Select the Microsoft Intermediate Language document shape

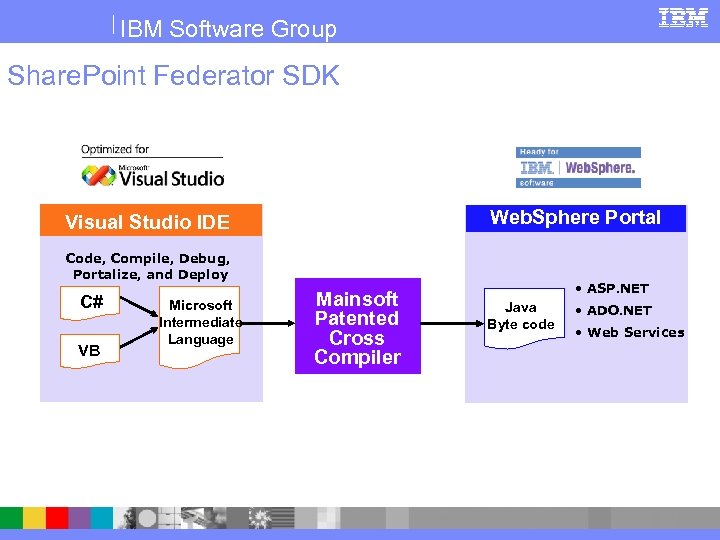[199, 326]
